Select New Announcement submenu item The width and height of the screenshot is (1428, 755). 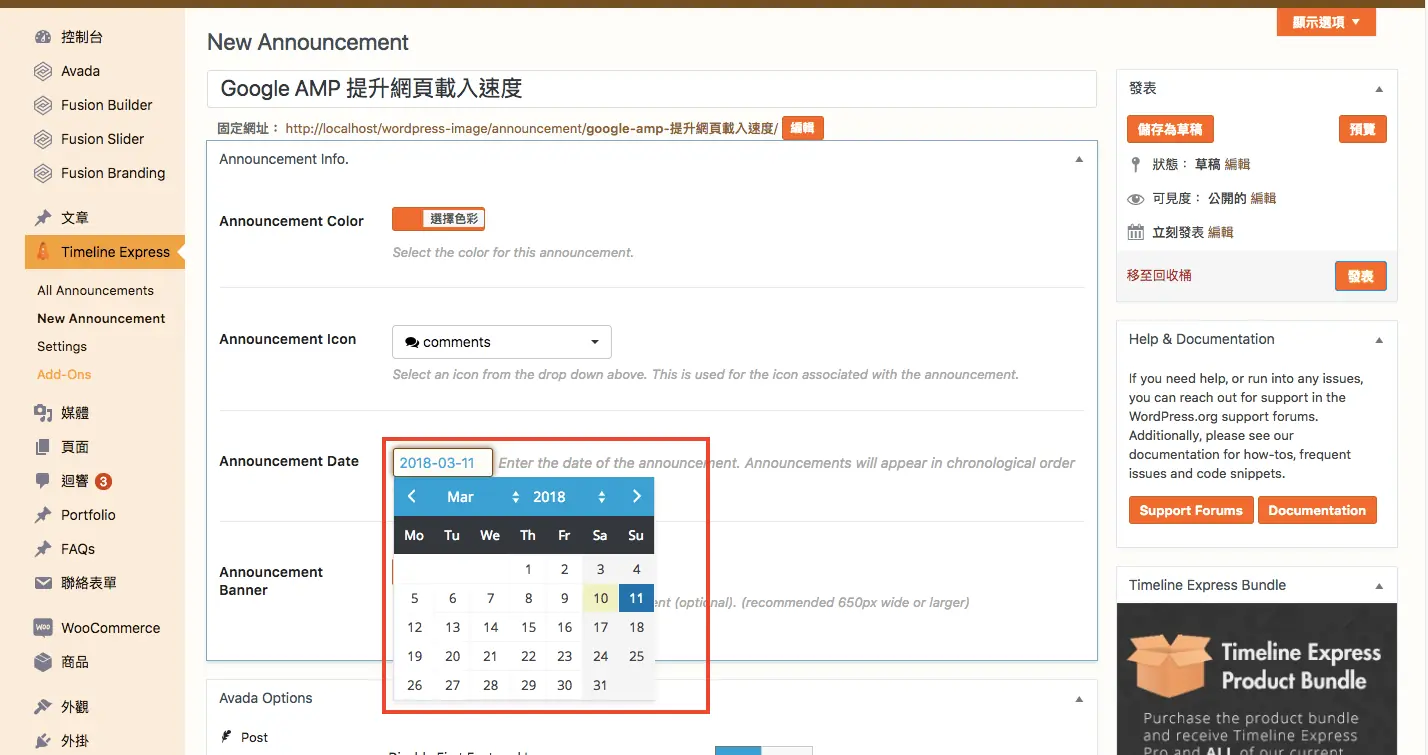pyautogui.click(x=101, y=319)
